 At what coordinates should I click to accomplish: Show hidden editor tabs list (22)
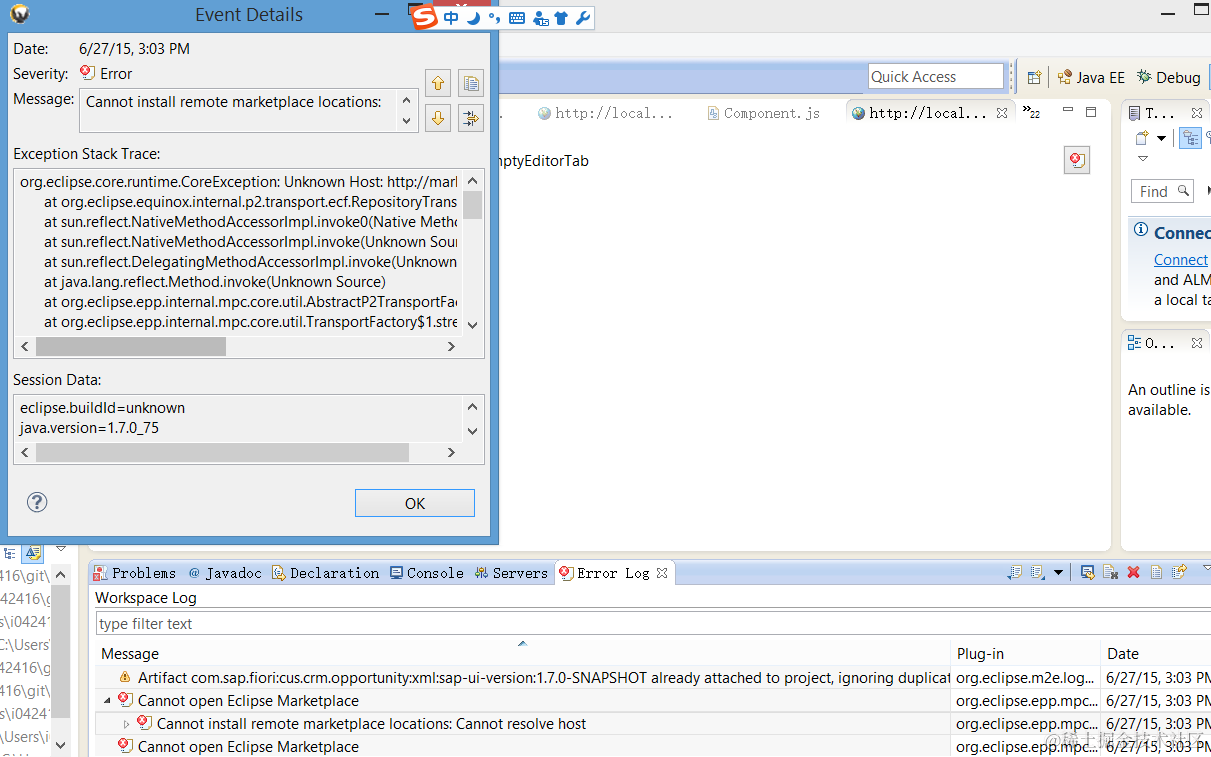click(1031, 113)
